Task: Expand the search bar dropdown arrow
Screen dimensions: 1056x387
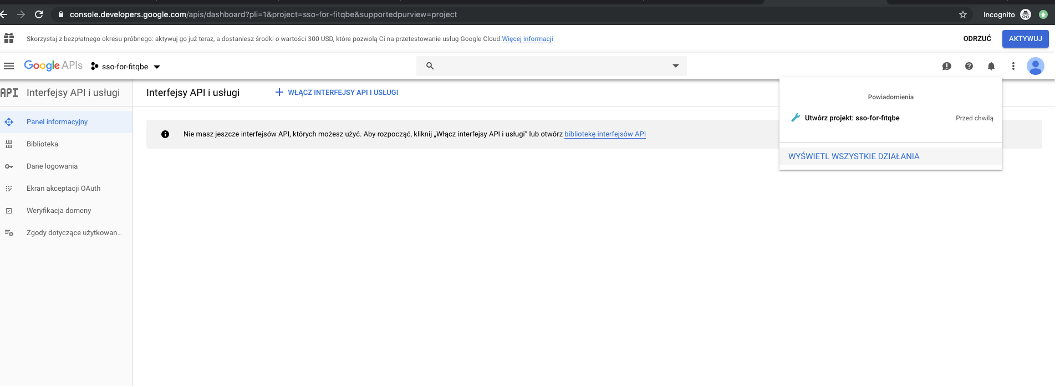Action: (x=675, y=66)
